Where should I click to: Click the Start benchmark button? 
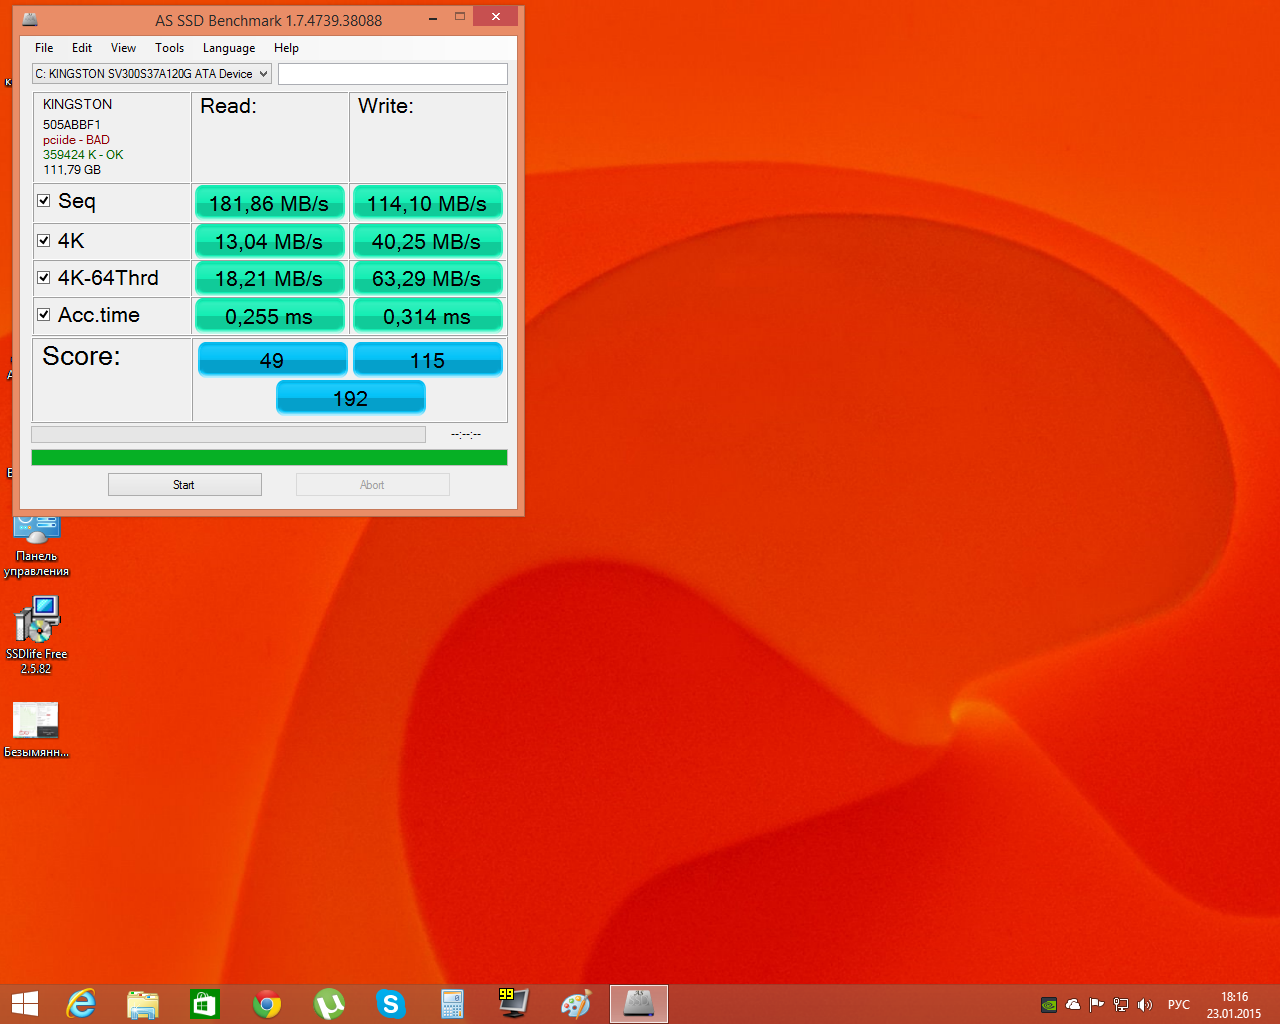coord(185,485)
